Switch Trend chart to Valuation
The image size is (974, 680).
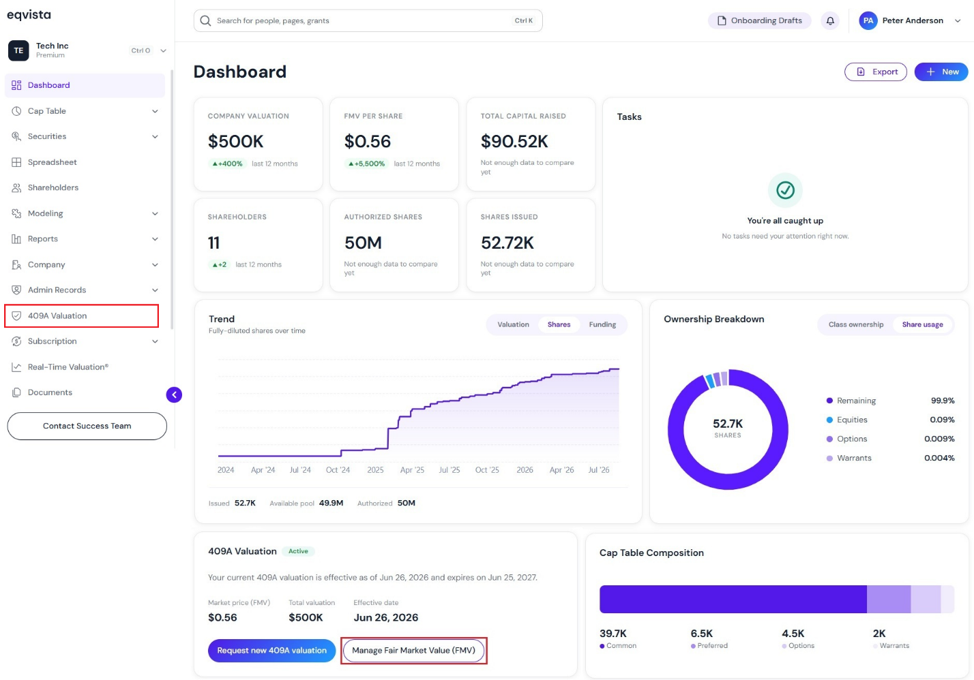(x=513, y=324)
